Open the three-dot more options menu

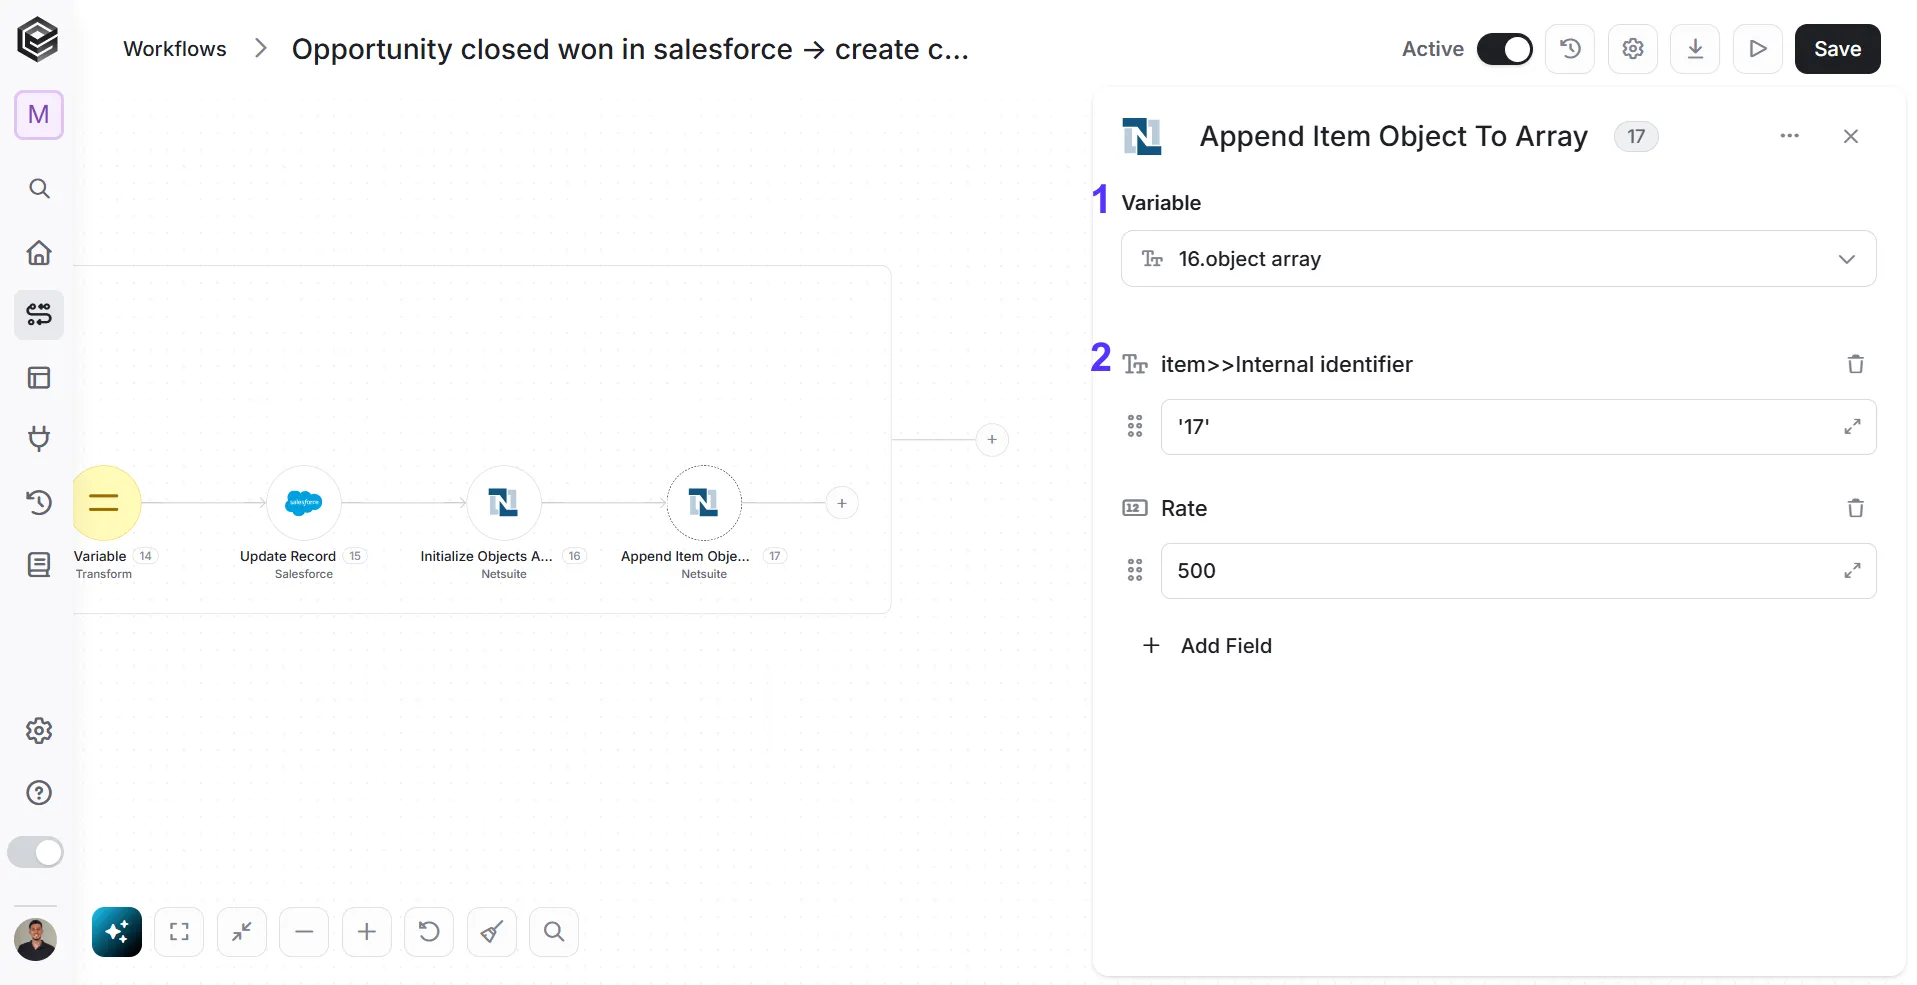click(x=1790, y=136)
